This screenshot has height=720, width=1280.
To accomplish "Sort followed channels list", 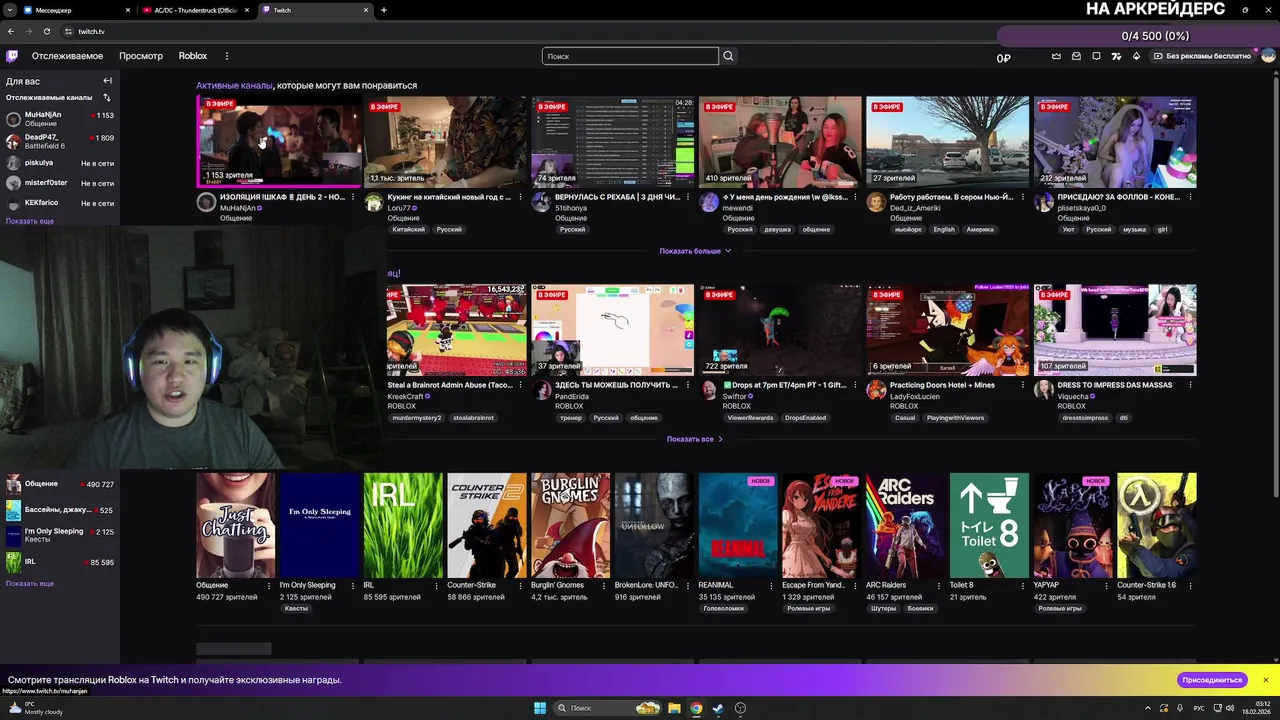I will click(x=107, y=98).
